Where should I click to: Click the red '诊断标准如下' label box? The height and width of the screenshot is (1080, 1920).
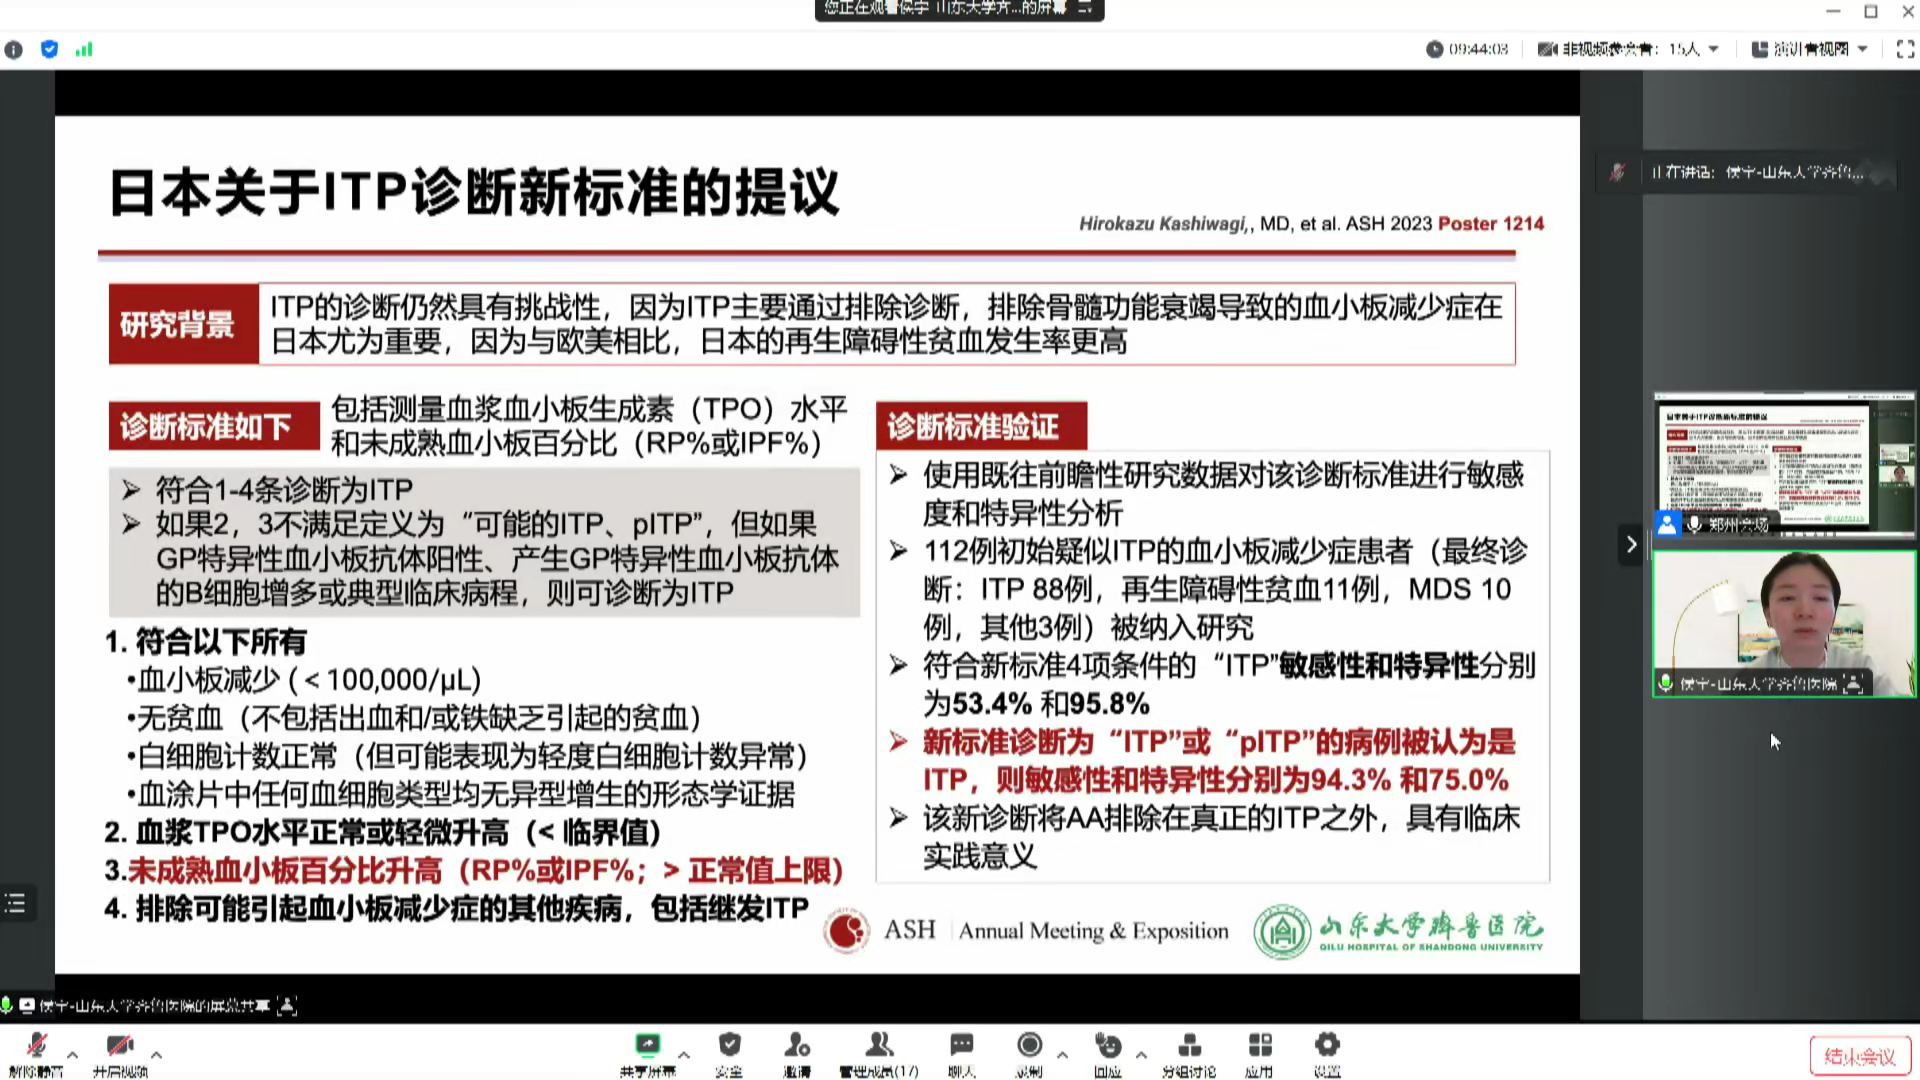coord(214,427)
